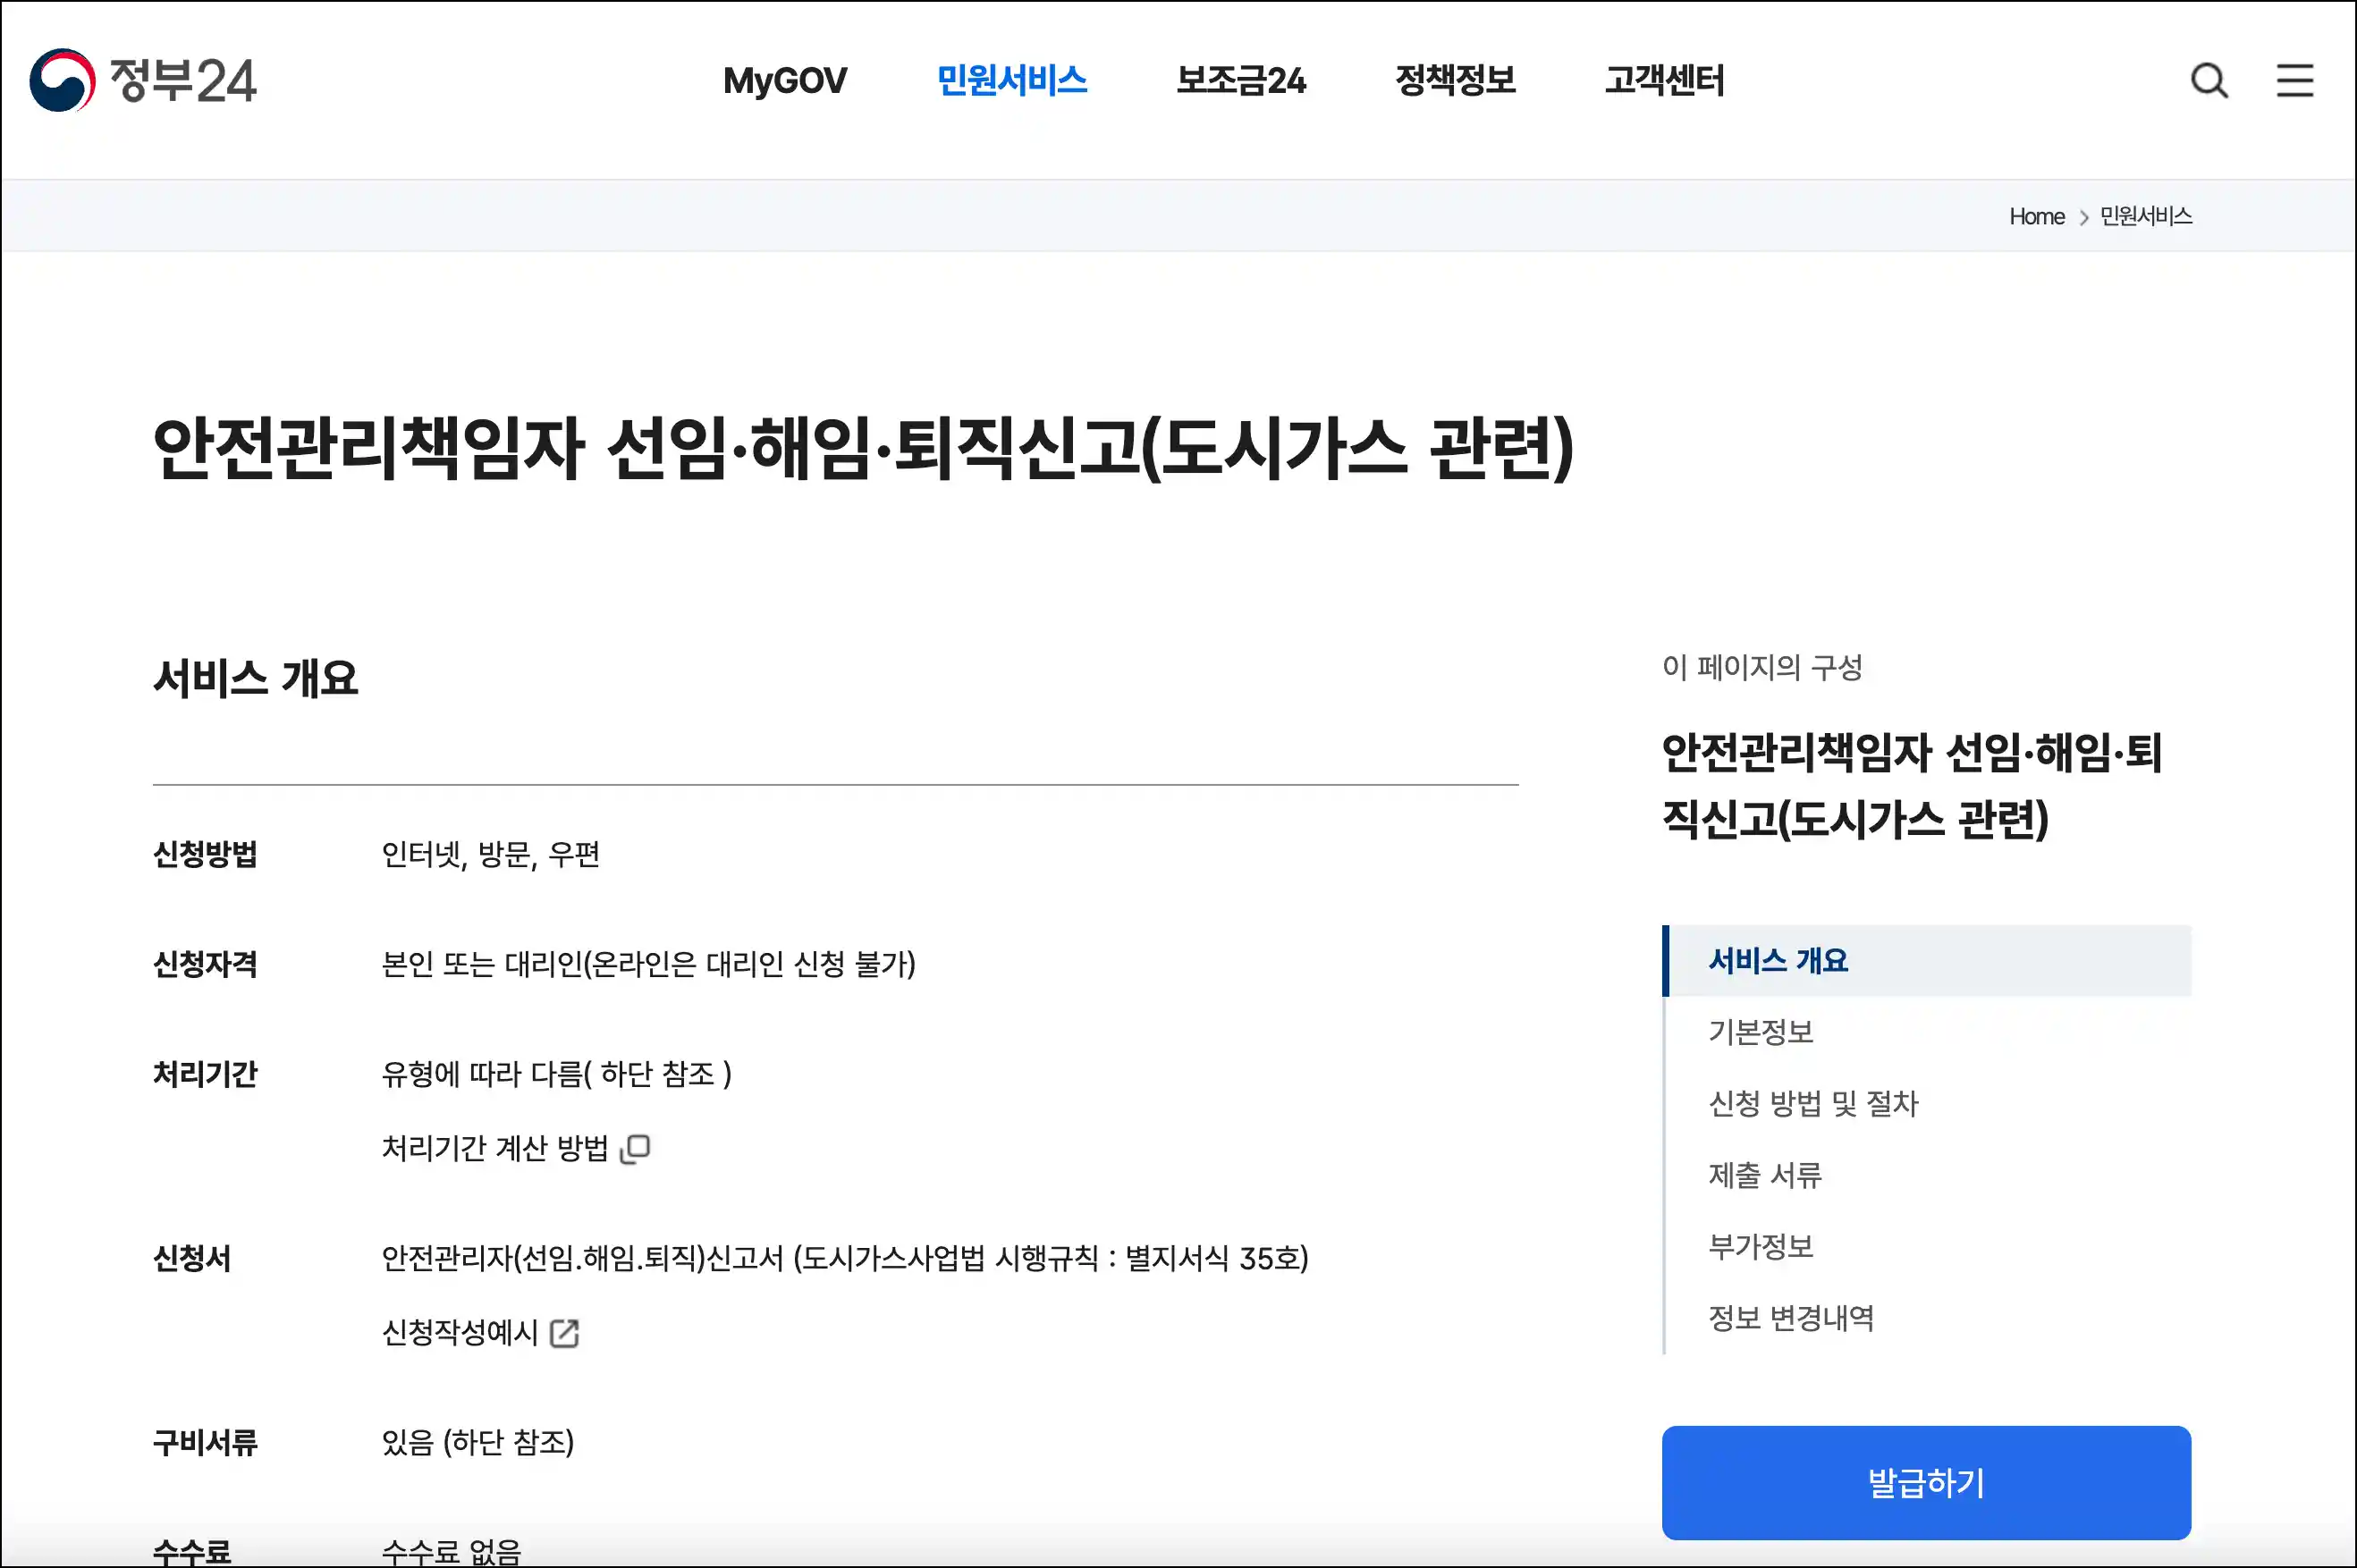Jump to 제출 서류 section
Screen dimensions: 2357x1568
pyautogui.click(x=1765, y=1175)
